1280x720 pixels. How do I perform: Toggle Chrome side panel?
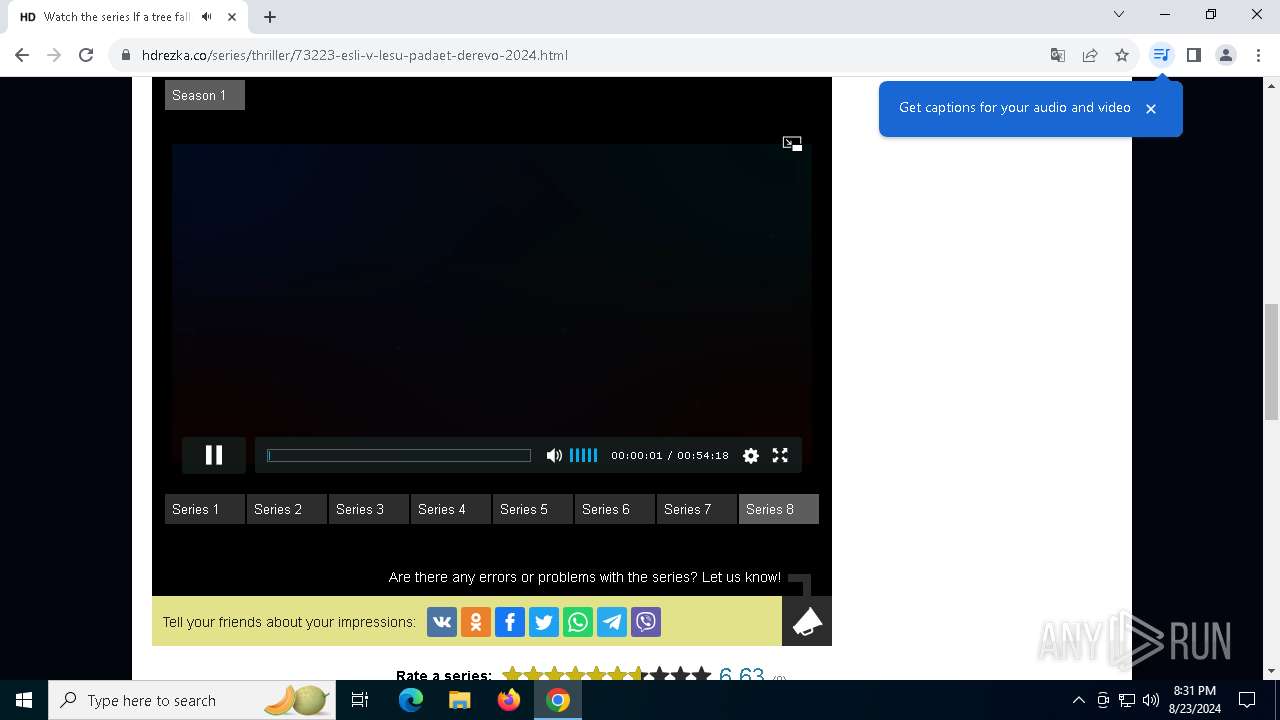[1194, 55]
